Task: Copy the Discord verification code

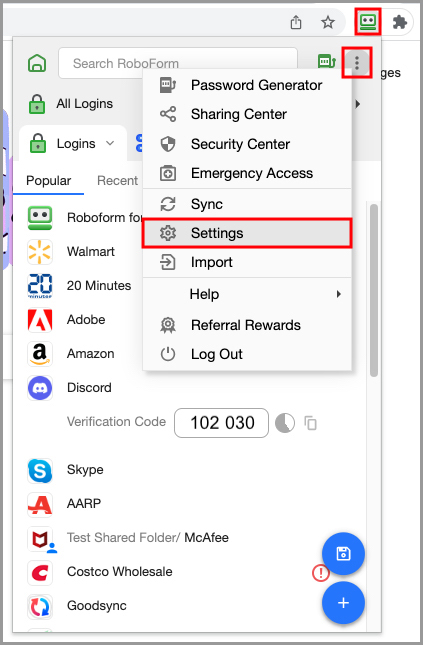Action: pos(310,423)
